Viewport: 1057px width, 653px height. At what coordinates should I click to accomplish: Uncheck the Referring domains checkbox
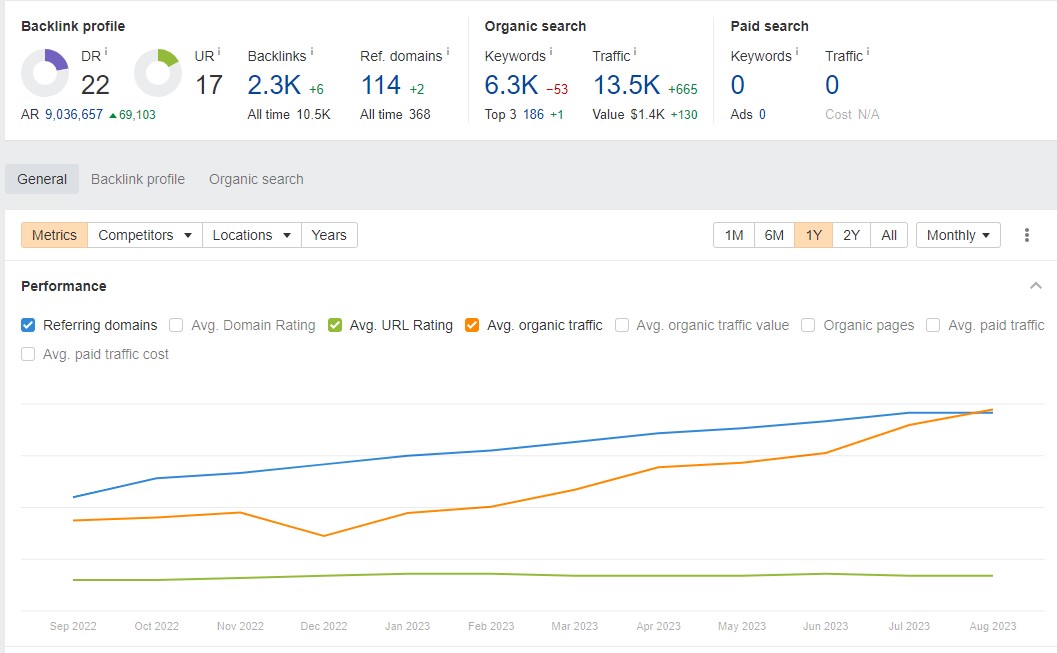pos(28,325)
